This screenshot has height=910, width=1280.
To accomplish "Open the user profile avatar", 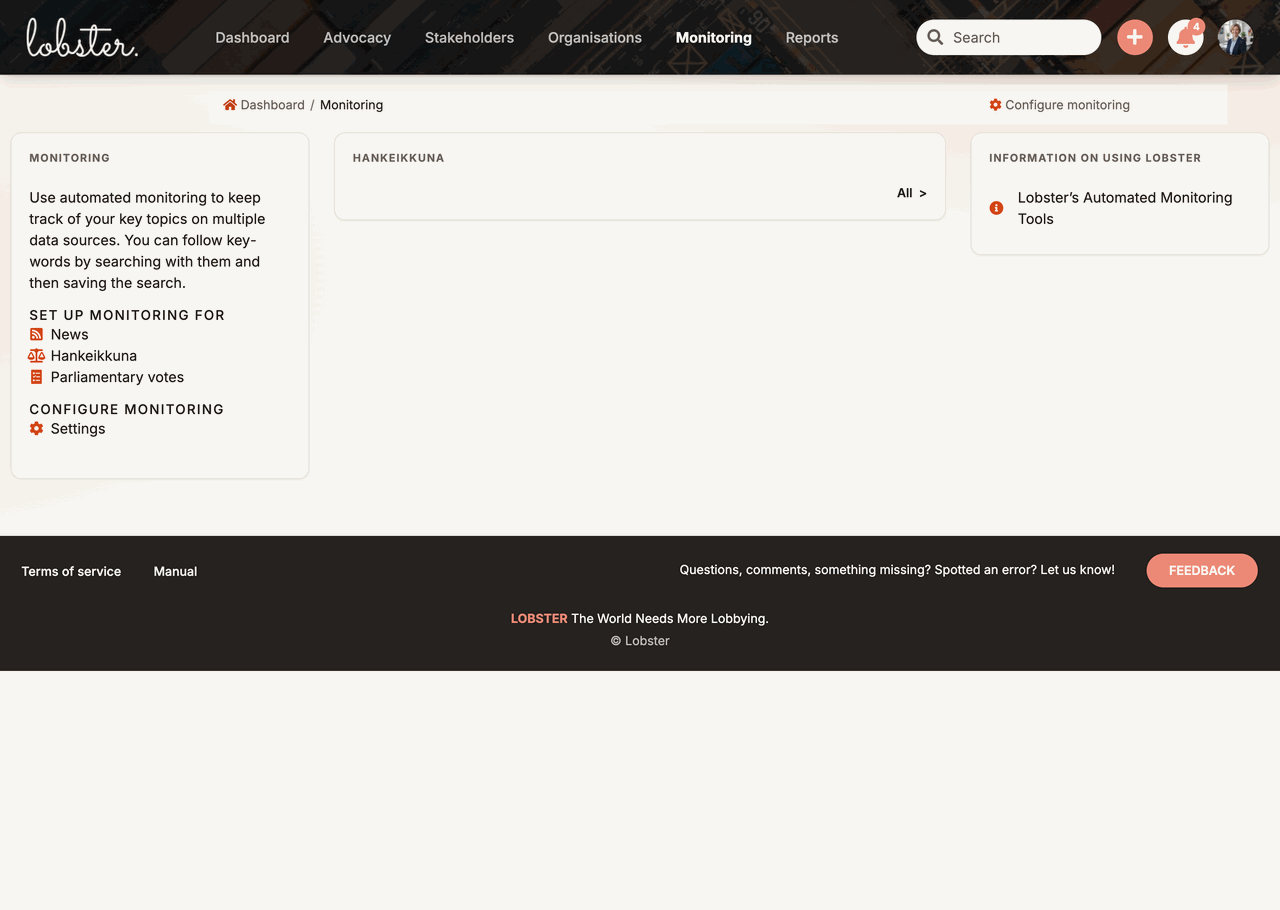I will [x=1236, y=38].
